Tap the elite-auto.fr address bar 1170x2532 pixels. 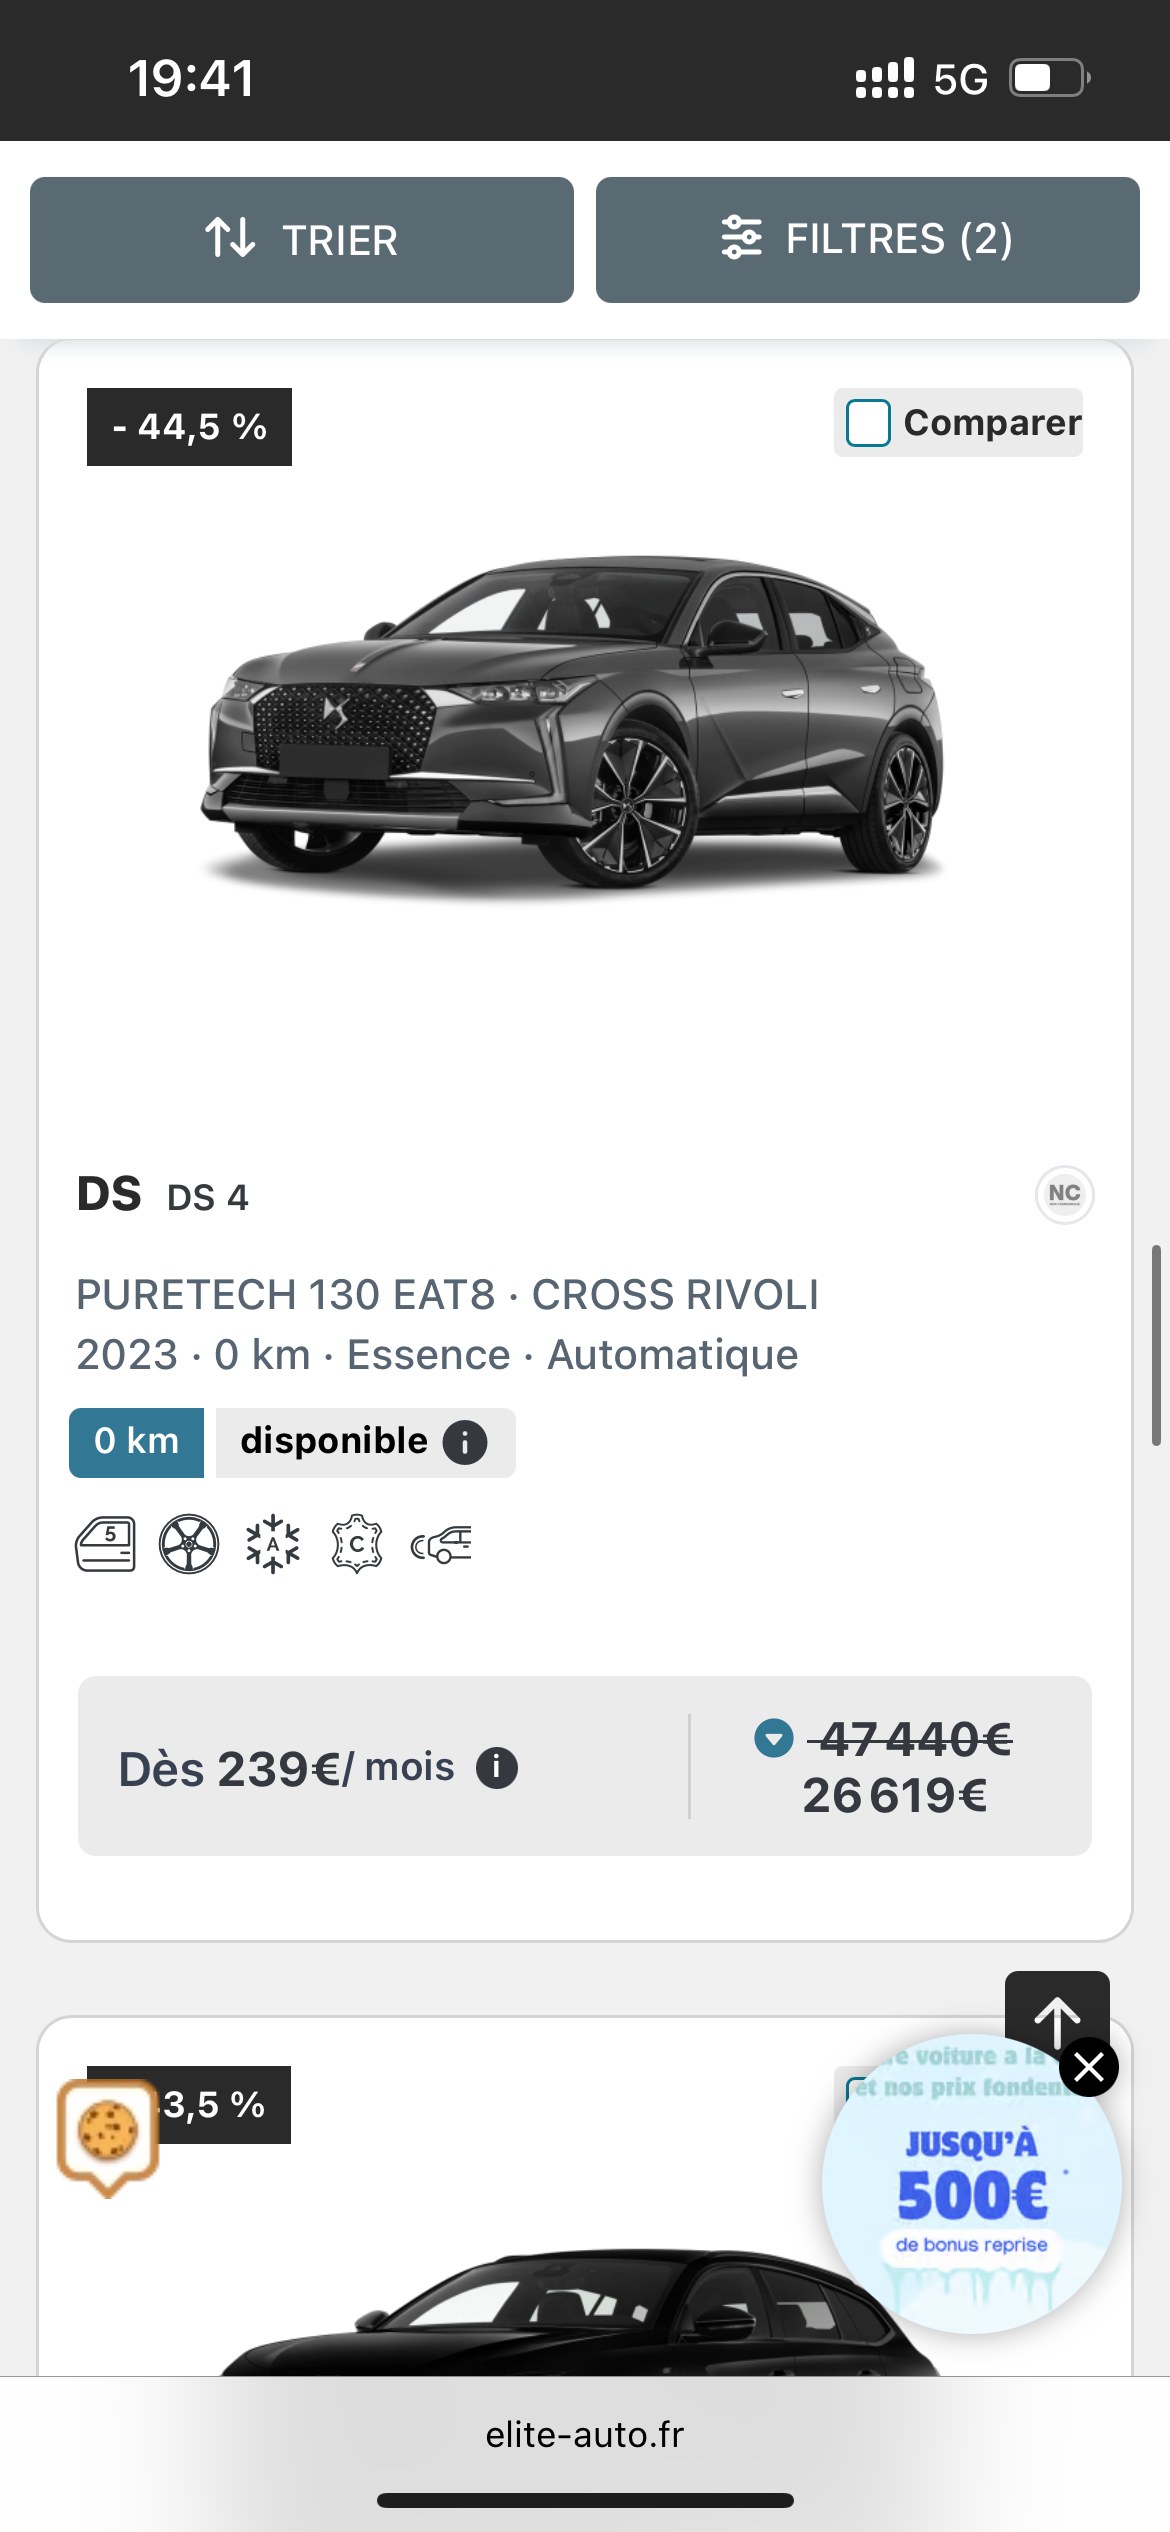coord(585,2435)
